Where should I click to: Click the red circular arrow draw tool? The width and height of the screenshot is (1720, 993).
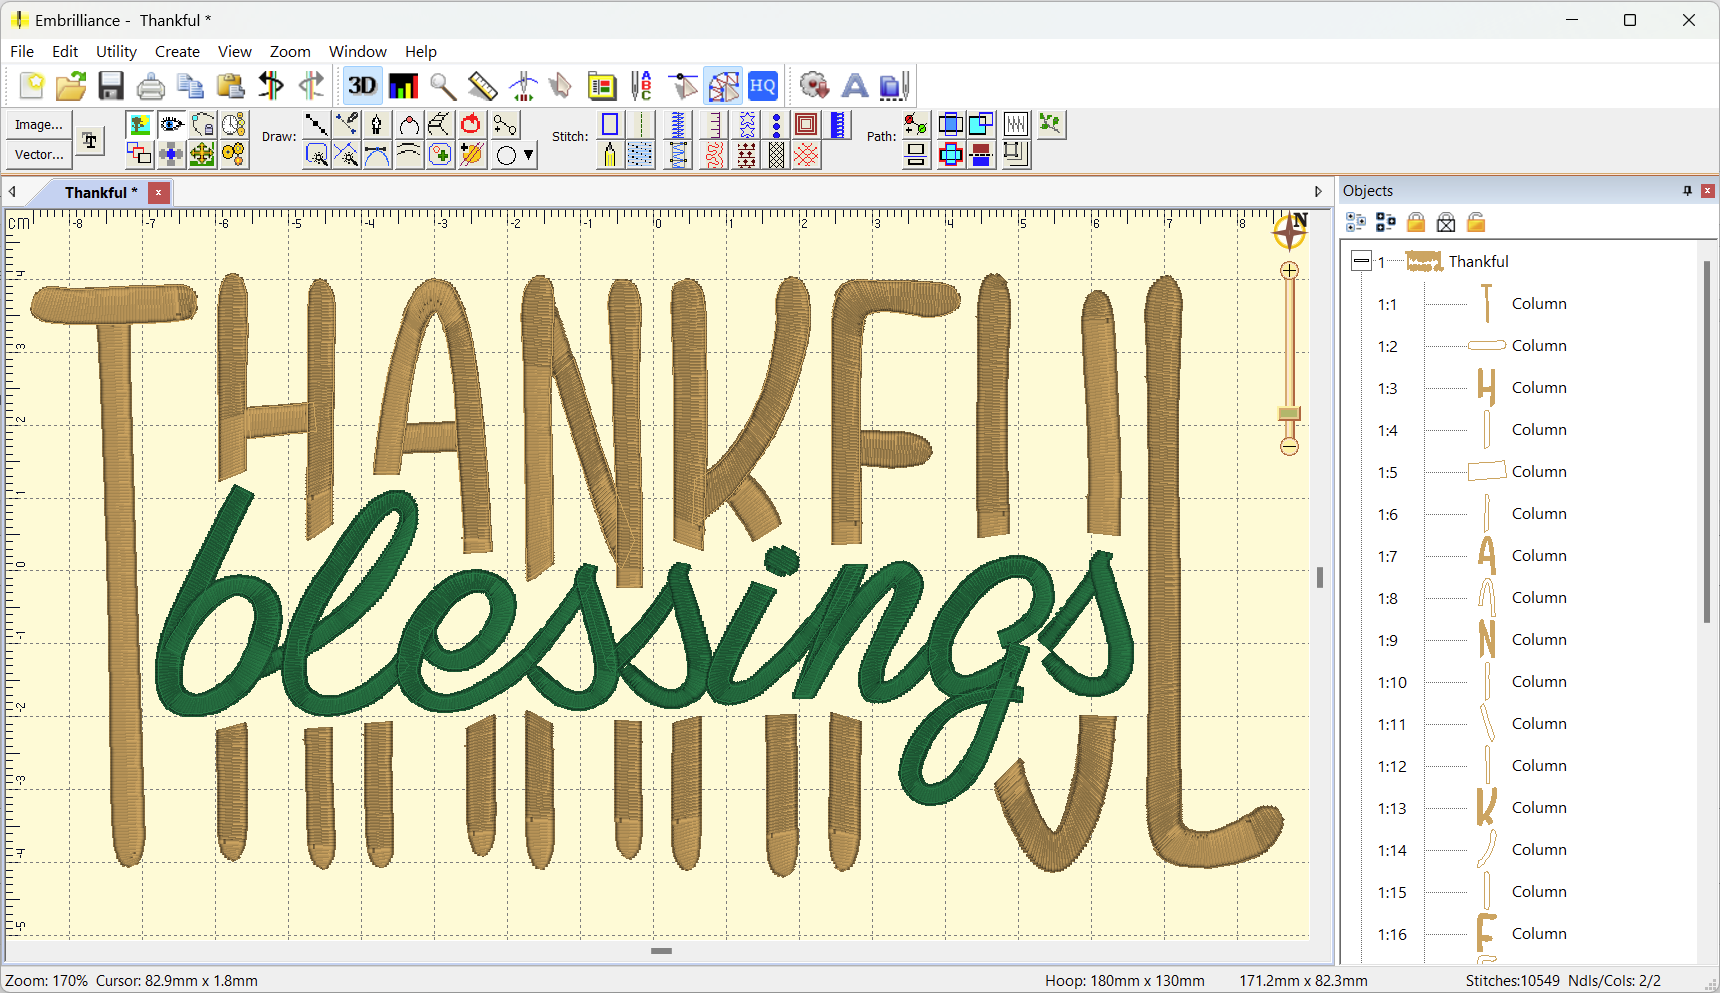(x=471, y=124)
